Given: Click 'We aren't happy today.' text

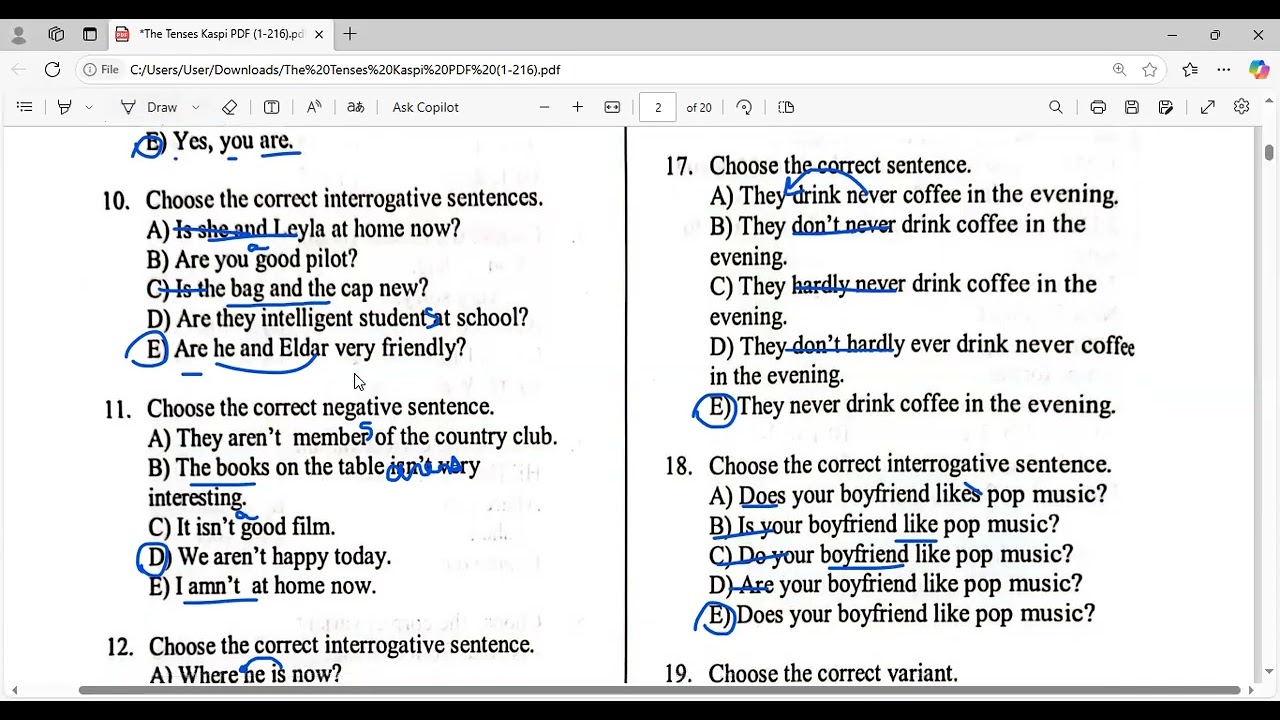Looking at the screenshot, I should (284, 557).
